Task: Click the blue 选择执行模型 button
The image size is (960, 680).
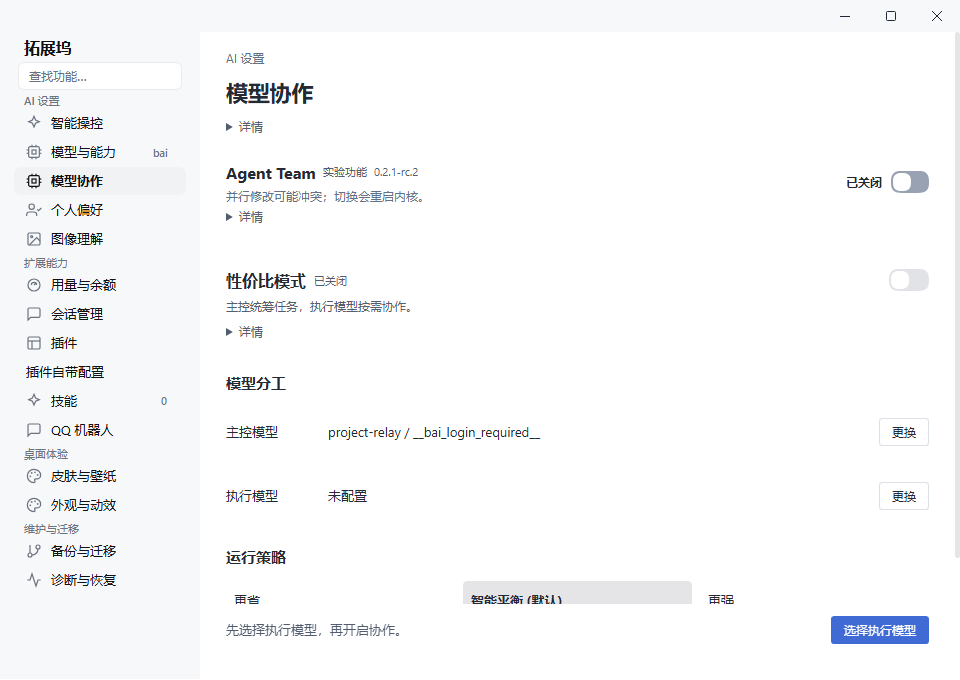Action: pyautogui.click(x=879, y=630)
